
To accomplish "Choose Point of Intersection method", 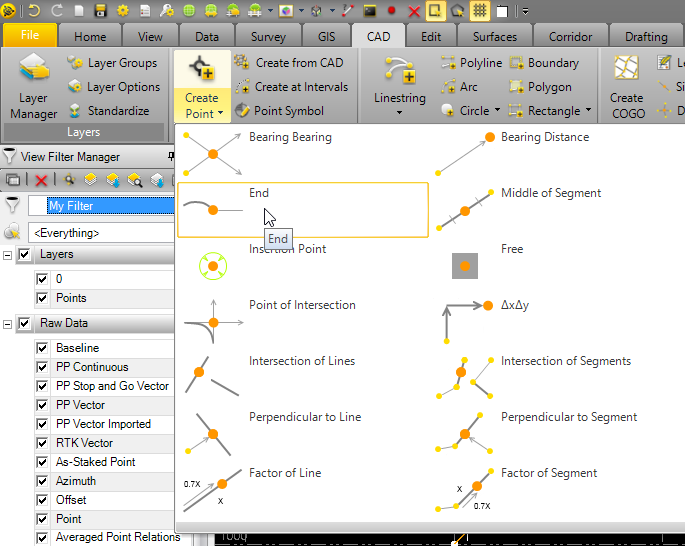I will [302, 321].
